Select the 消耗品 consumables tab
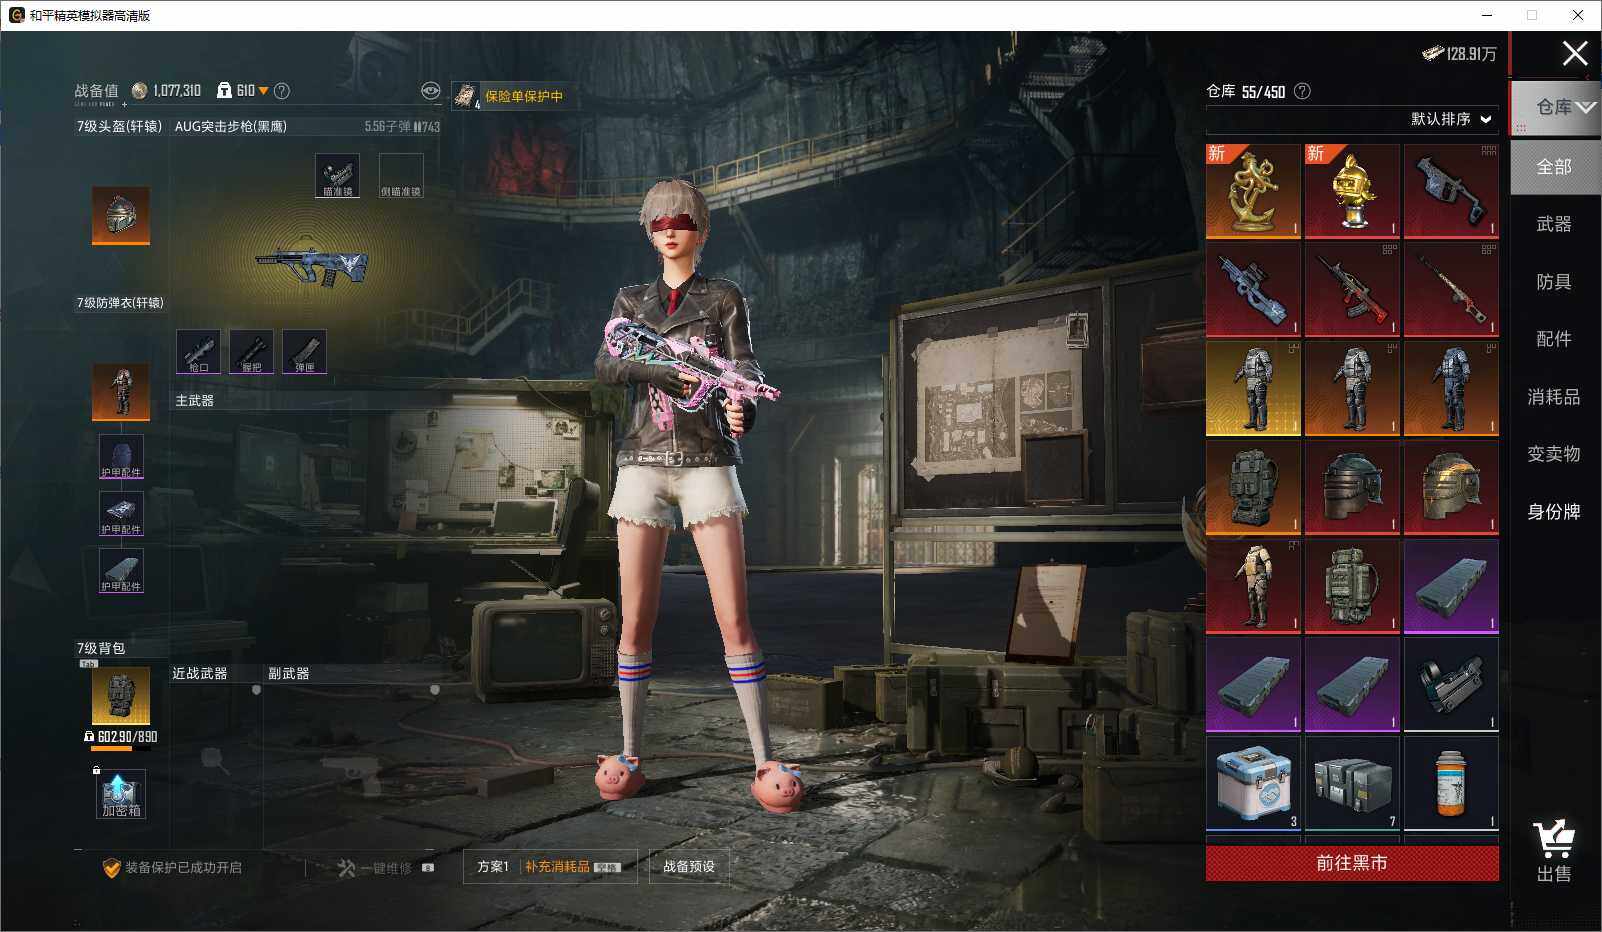Viewport: 1602px width, 932px height. [1554, 397]
